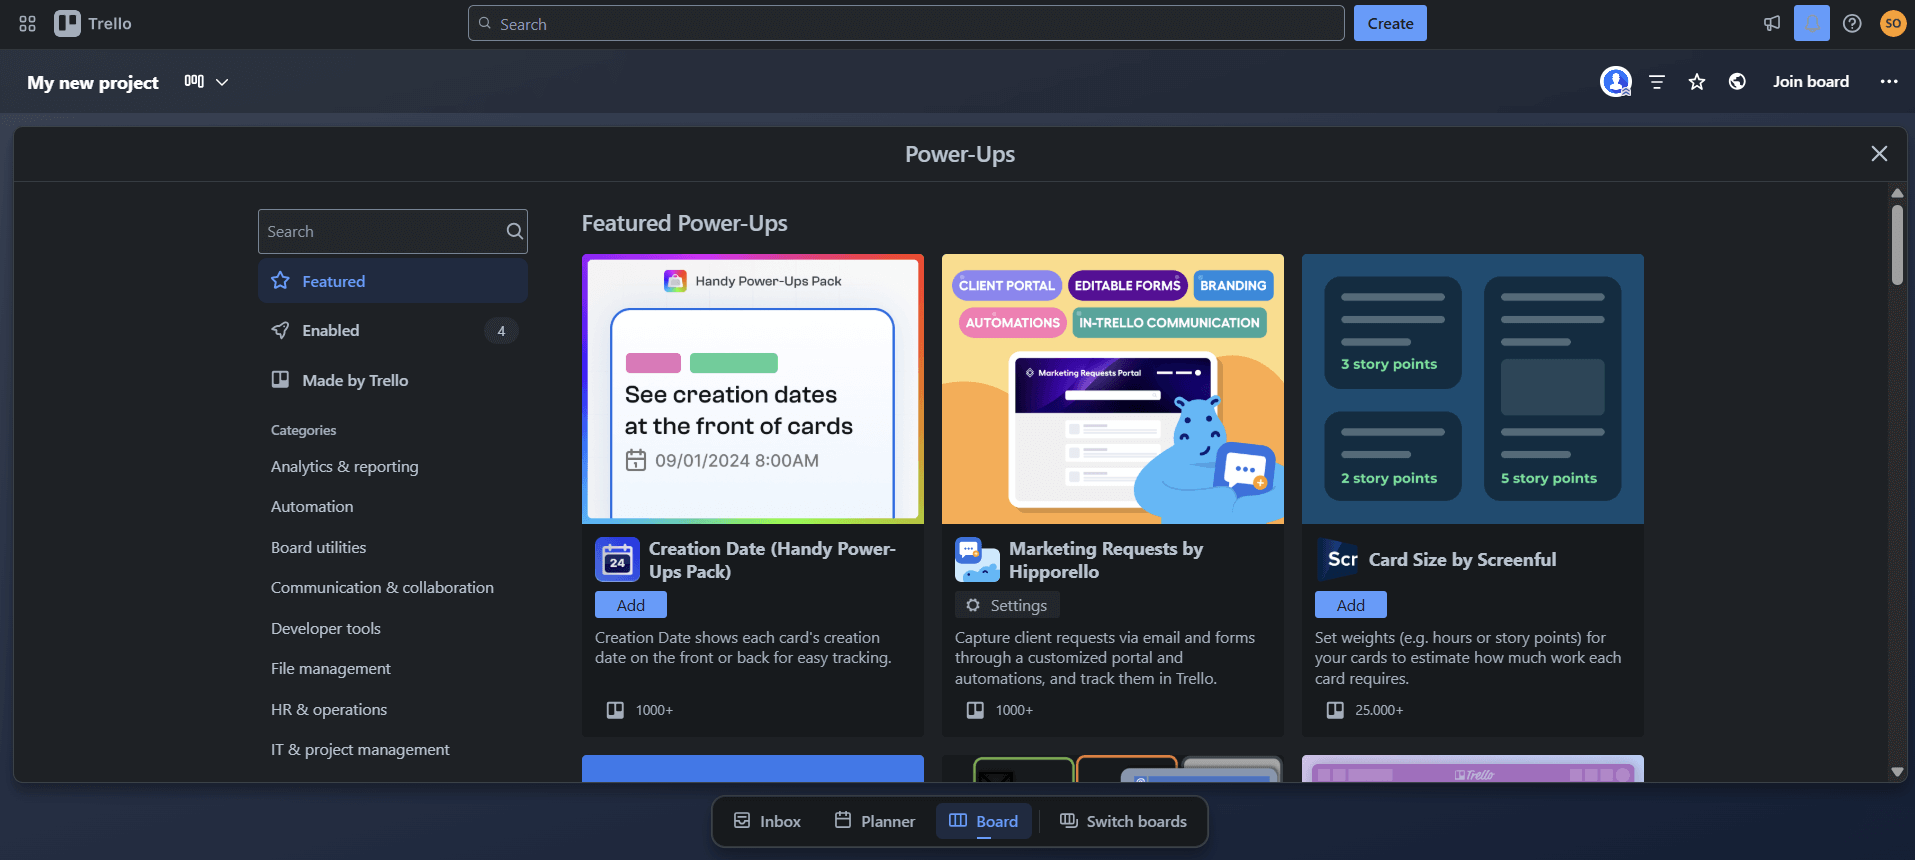The width and height of the screenshot is (1915, 860).
Task: Click the Power-Ups scrollbar down arrow
Action: [x=1897, y=772]
